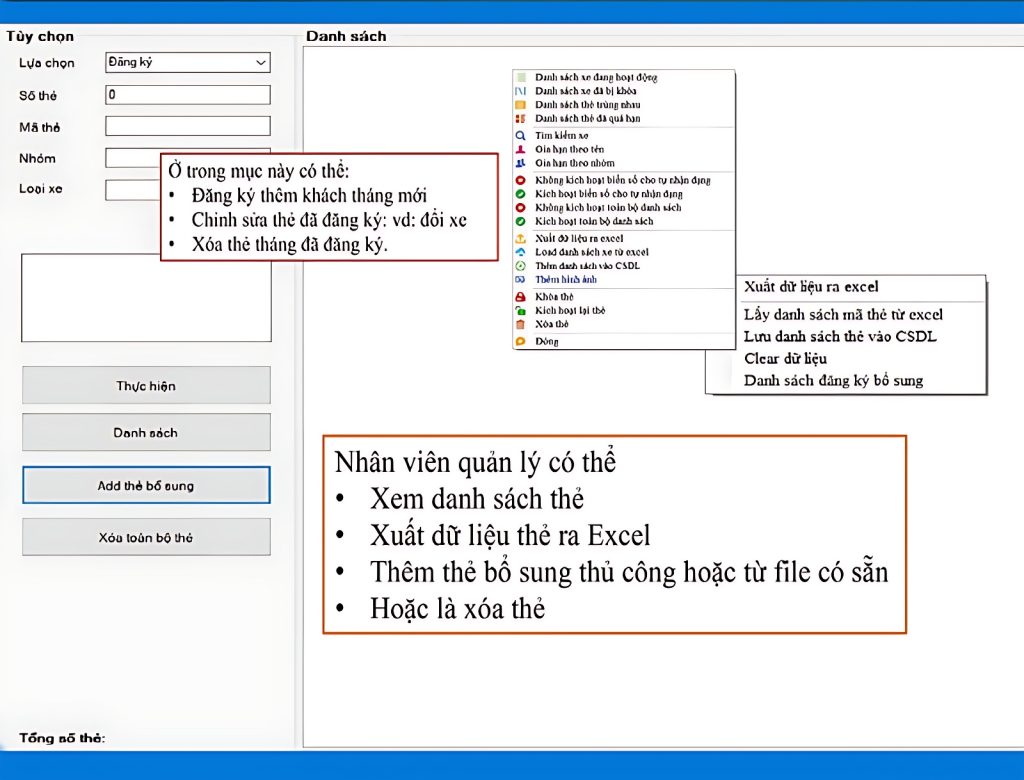The width and height of the screenshot is (1024, 780).
Task: Click the group icon for Gia hạn theo nhóm
Action: [x=520, y=163]
